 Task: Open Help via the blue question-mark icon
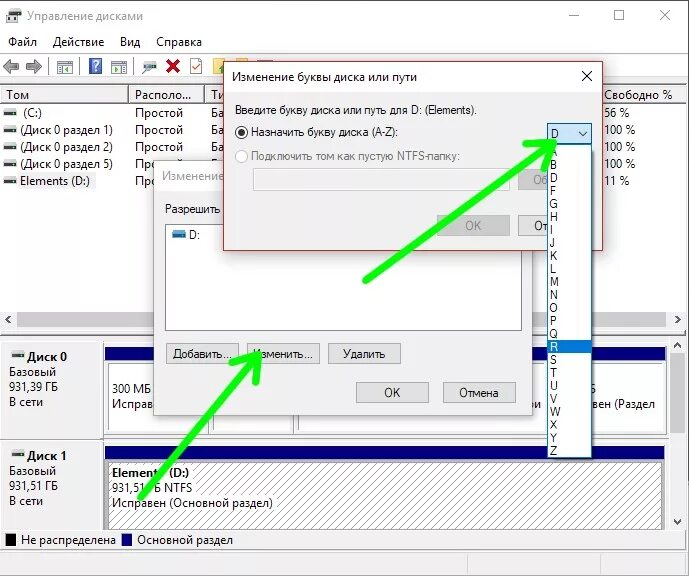95,67
